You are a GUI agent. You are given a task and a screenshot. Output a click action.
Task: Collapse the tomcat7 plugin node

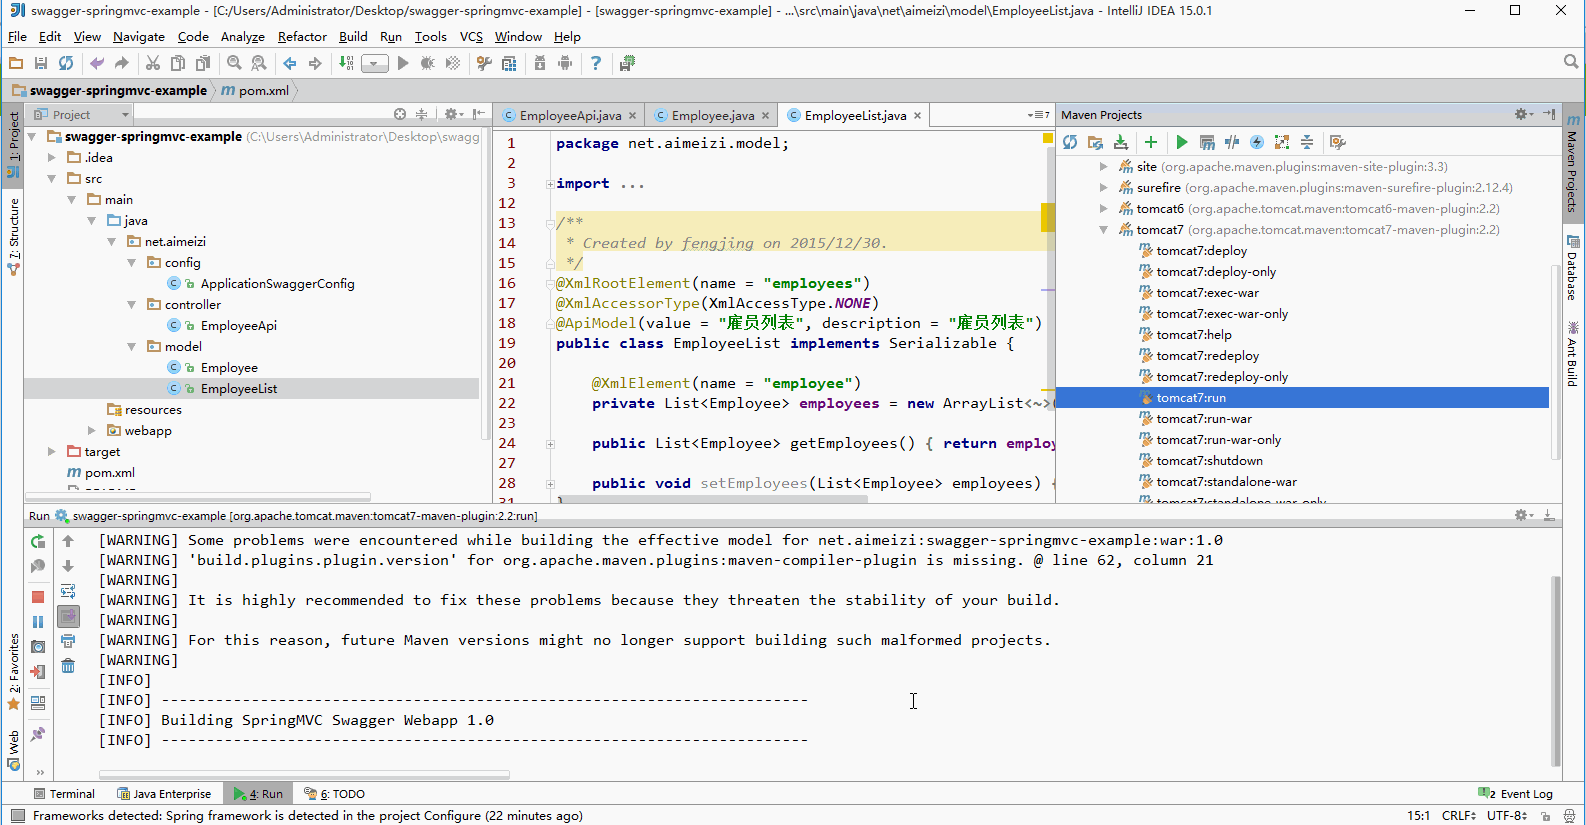(x=1104, y=230)
